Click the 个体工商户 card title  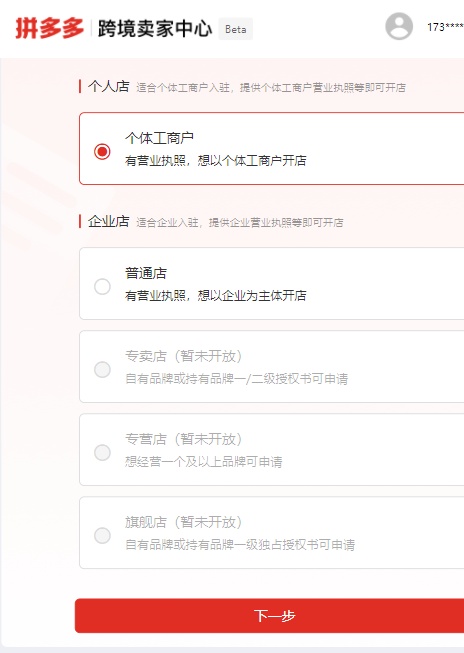point(159,138)
